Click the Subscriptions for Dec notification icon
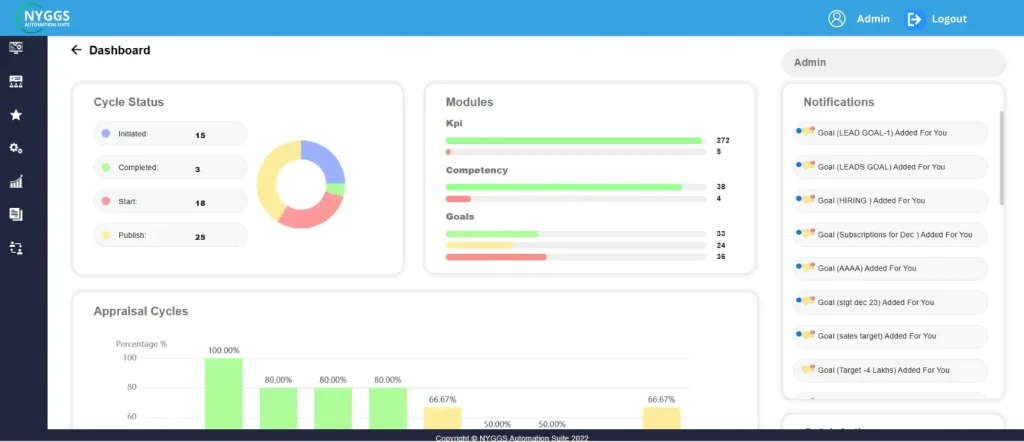 point(808,234)
